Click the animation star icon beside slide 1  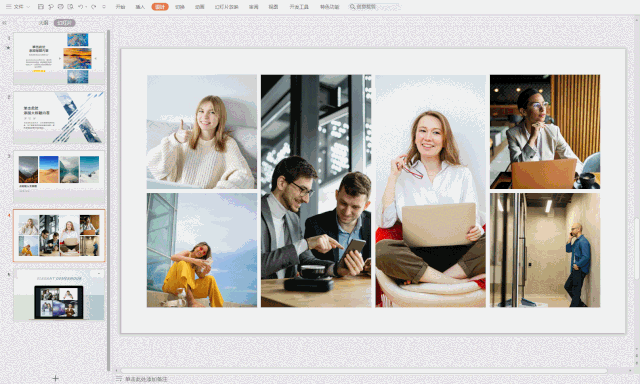(x=8, y=47)
